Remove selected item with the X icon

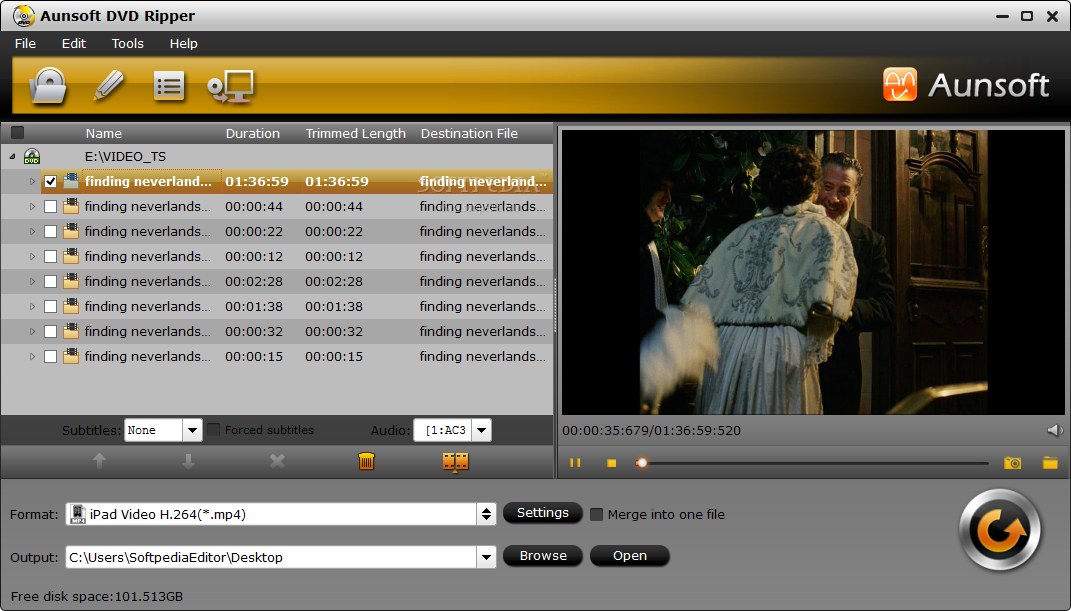[277, 461]
